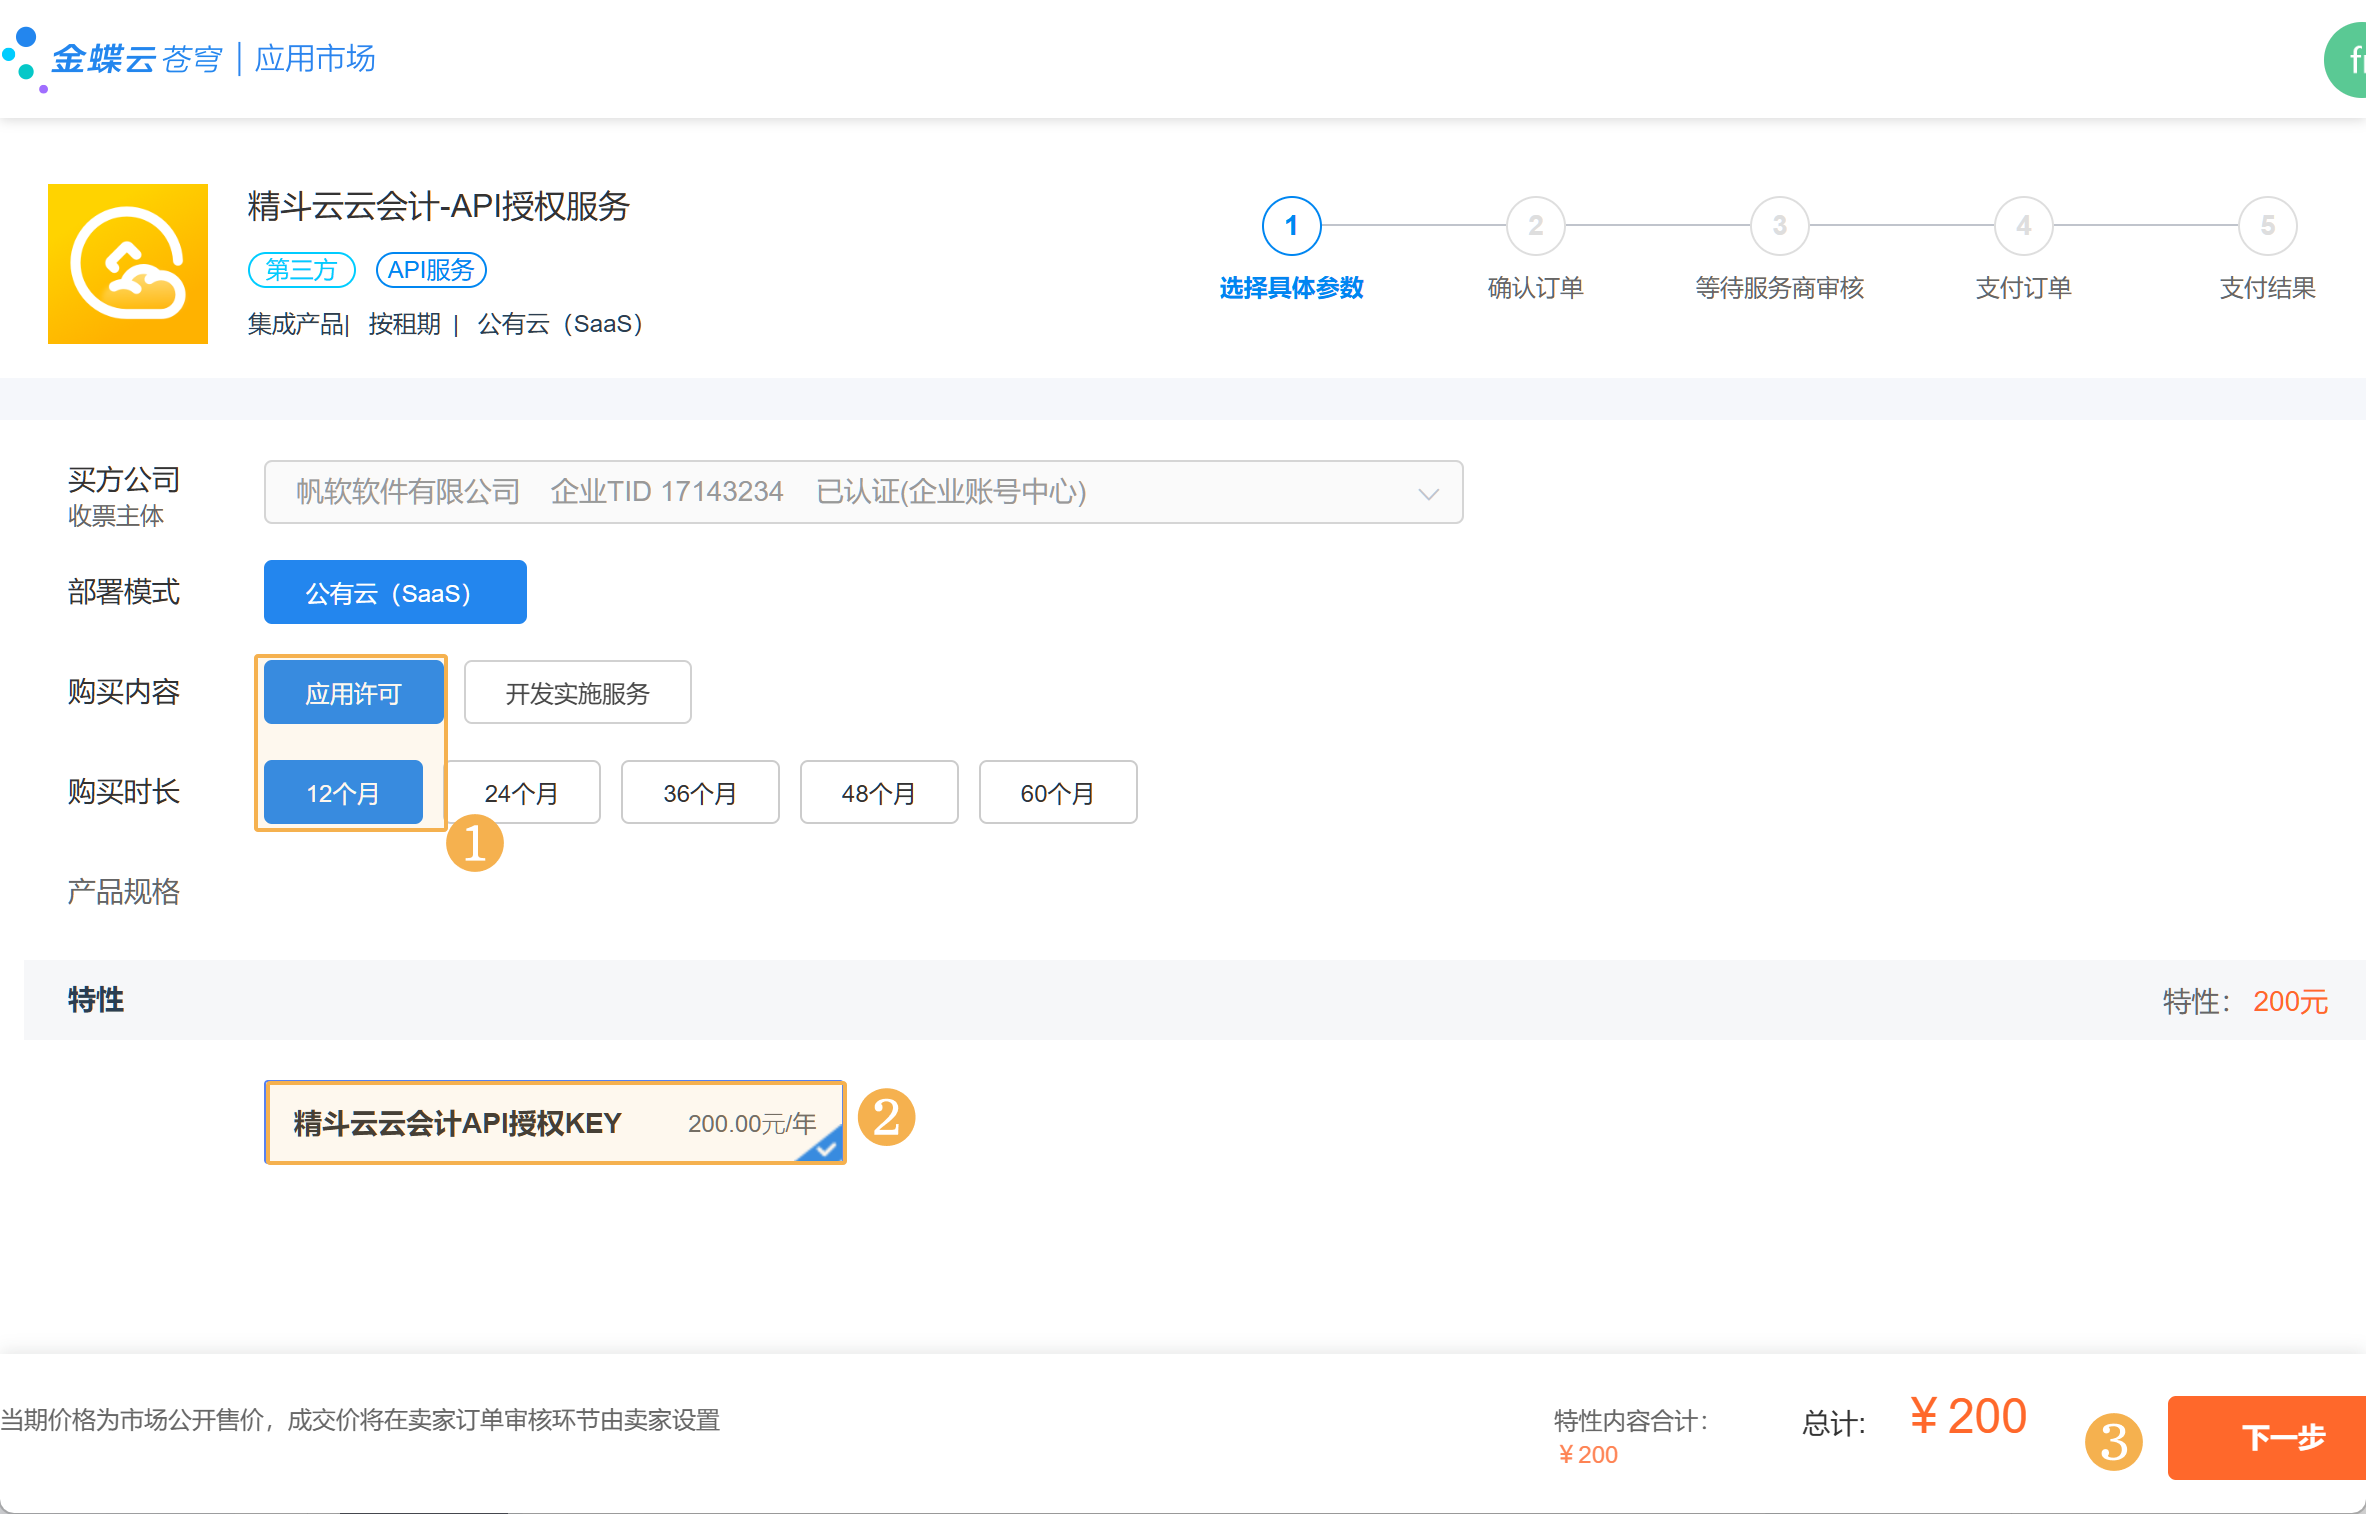
Task: Select 48个月 duration option
Action: coord(878,793)
